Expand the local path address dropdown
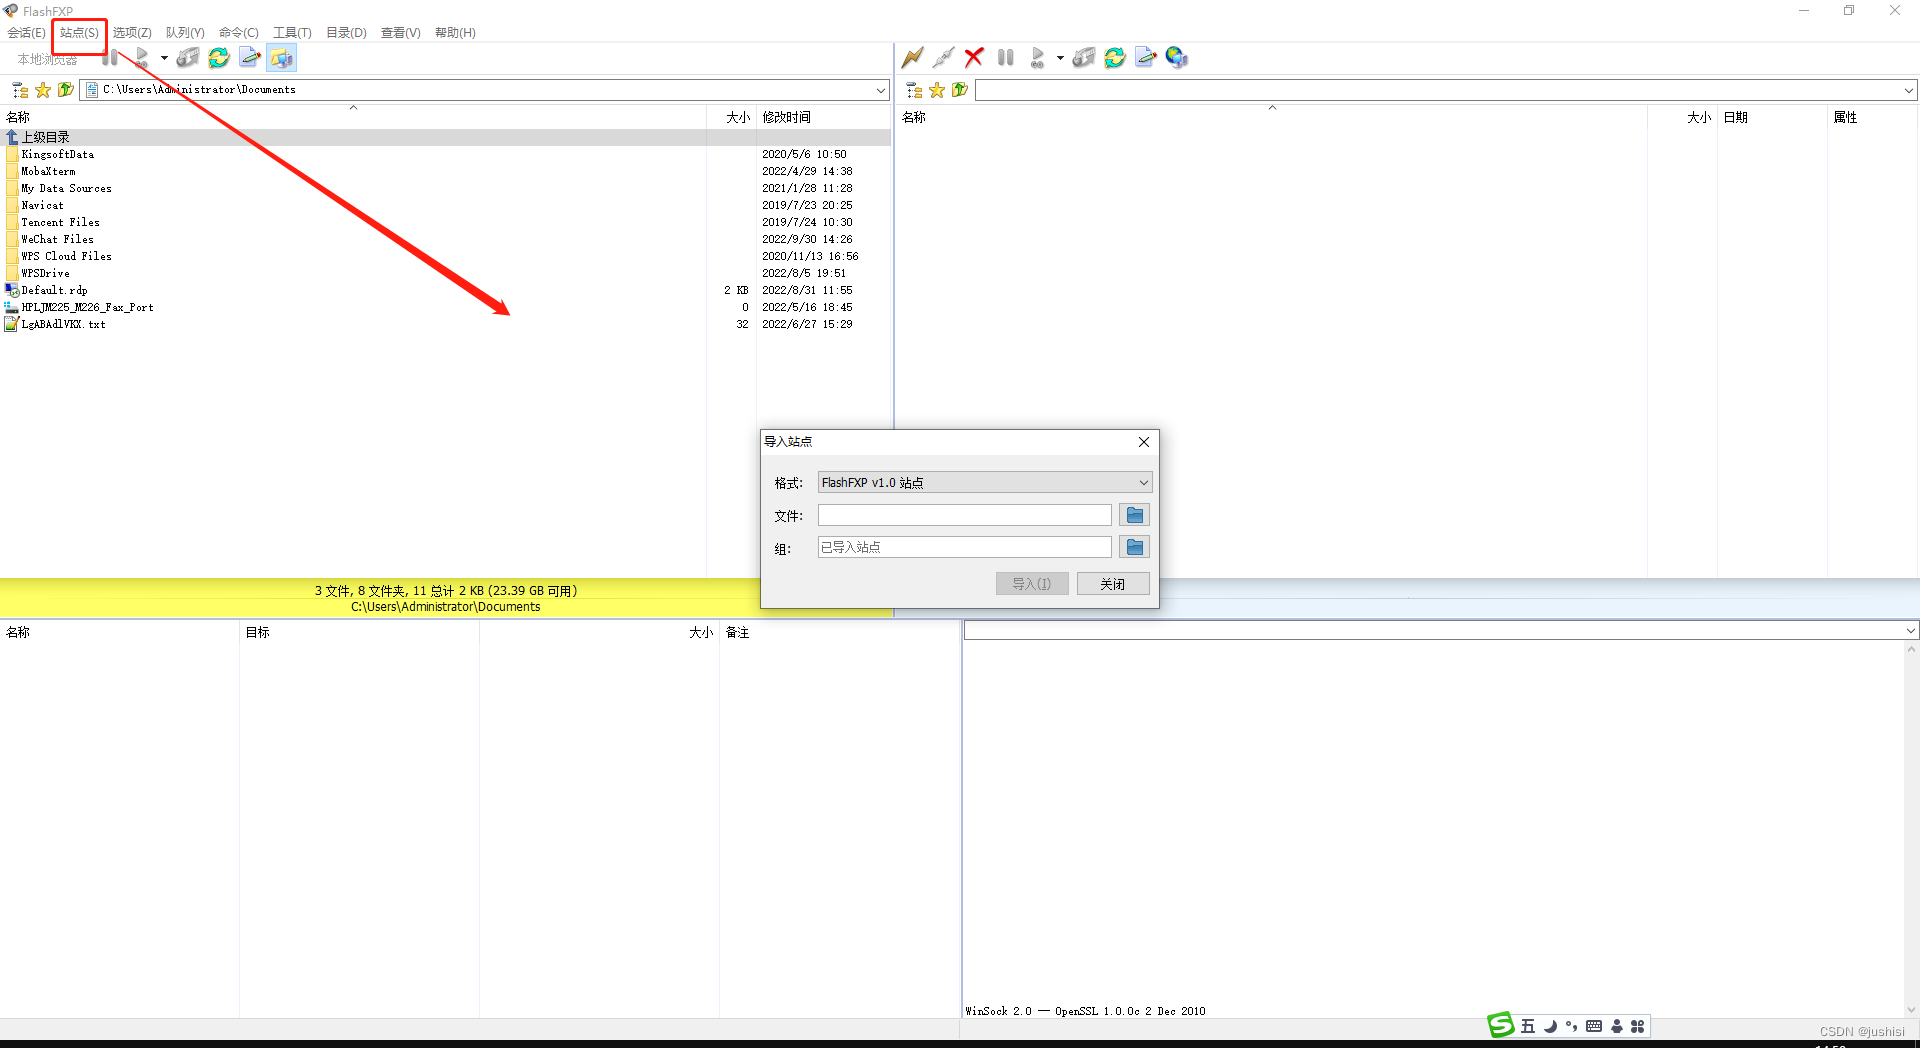The height and width of the screenshot is (1048, 1920). (x=880, y=89)
